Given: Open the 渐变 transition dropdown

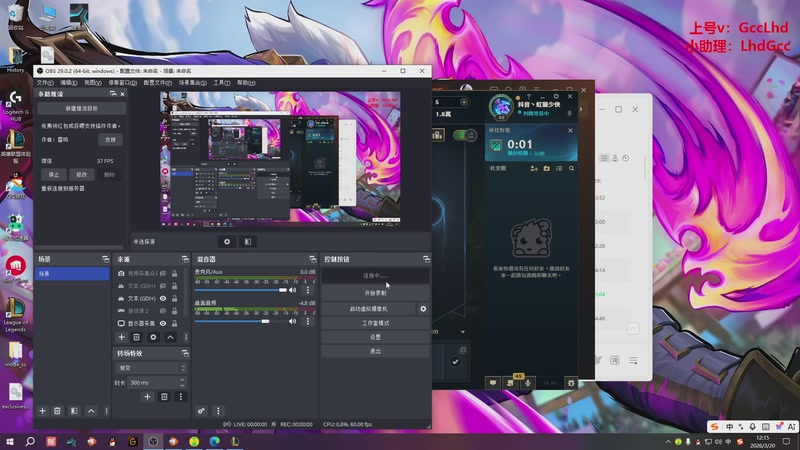Looking at the screenshot, I should tap(152, 368).
